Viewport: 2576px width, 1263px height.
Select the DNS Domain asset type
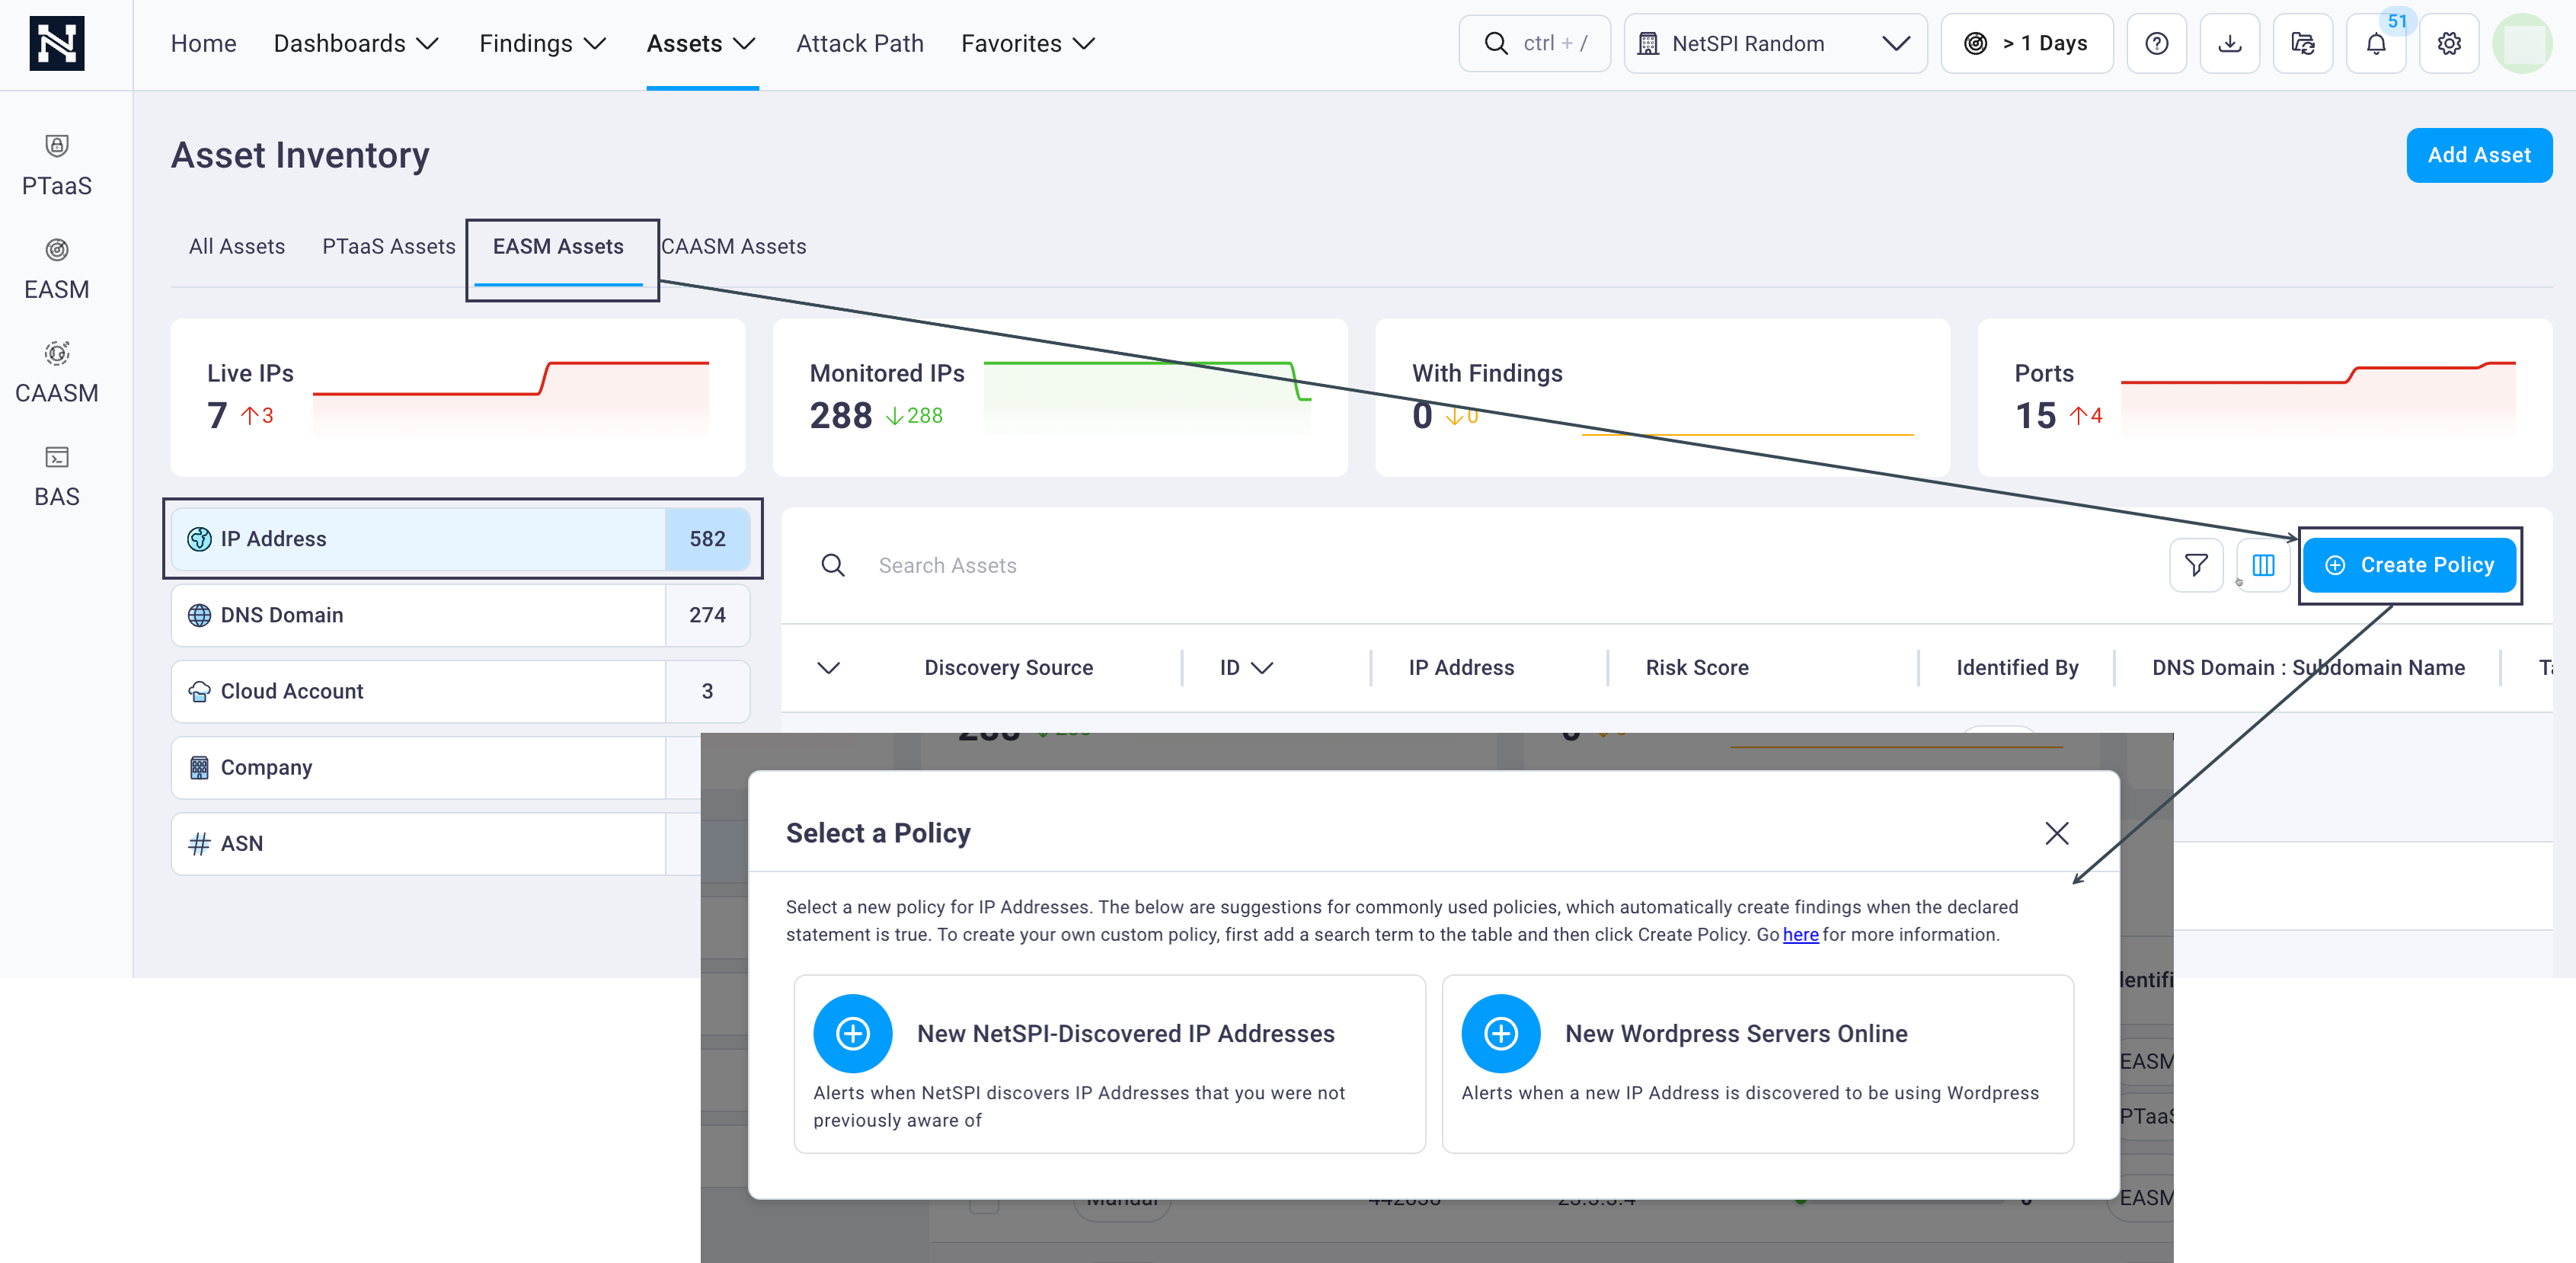coord(460,615)
